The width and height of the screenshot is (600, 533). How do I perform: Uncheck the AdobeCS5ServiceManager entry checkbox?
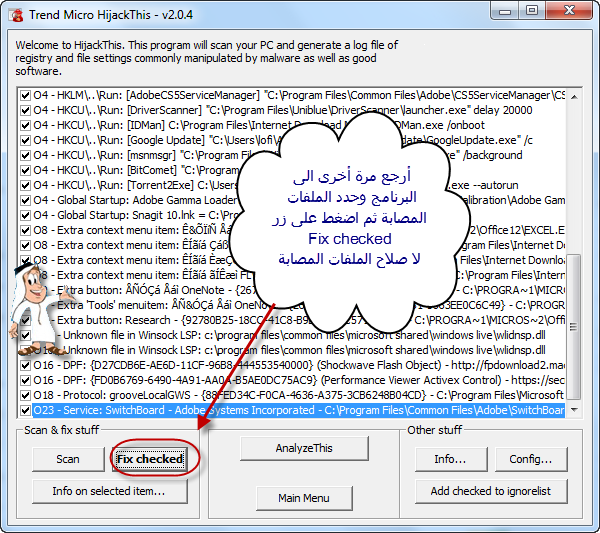tap(25, 95)
